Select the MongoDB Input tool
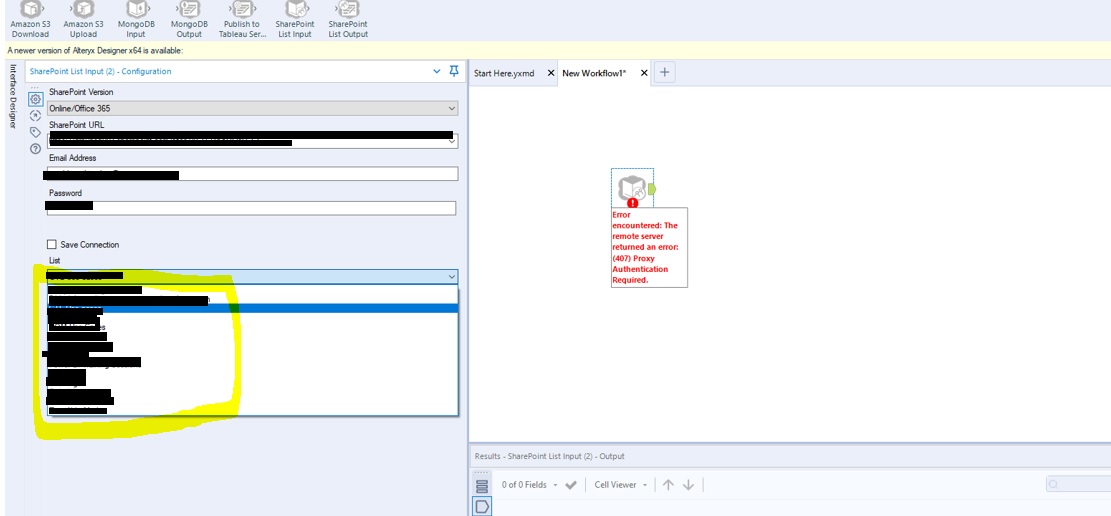Image resolution: width=1111 pixels, height=516 pixels. click(135, 19)
